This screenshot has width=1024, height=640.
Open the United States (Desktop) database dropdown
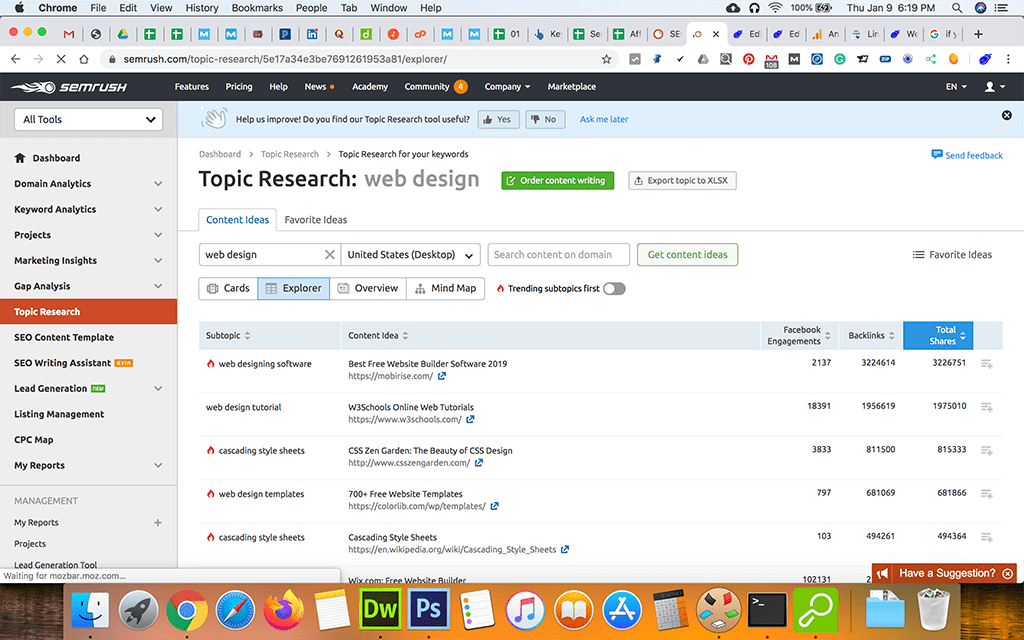pyautogui.click(x=411, y=255)
